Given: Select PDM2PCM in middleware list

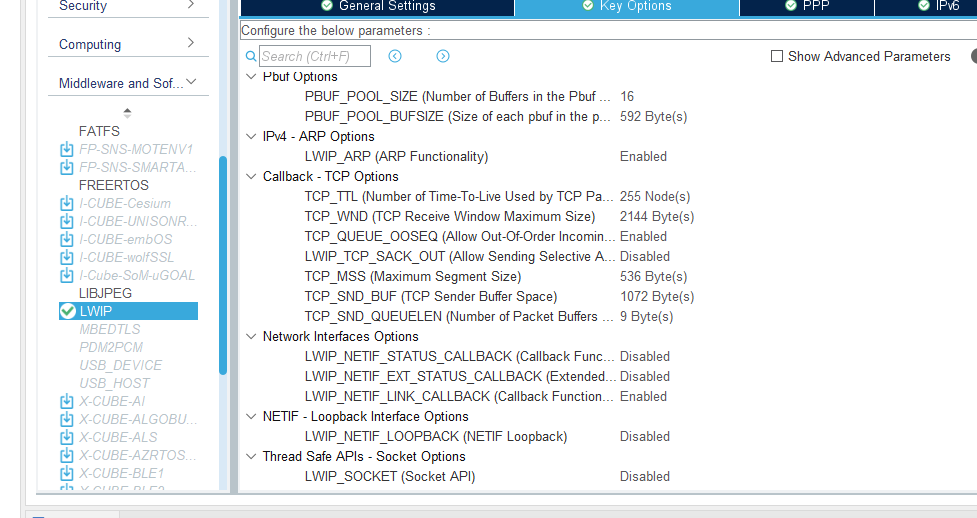Looking at the screenshot, I should click(111, 348).
